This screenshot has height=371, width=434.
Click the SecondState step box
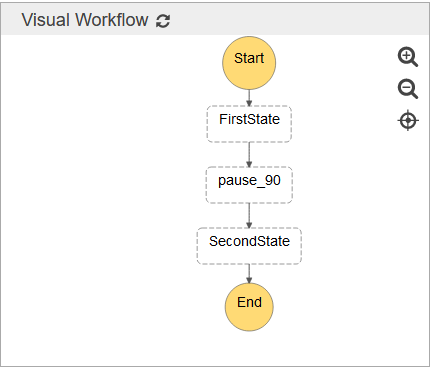(249, 246)
